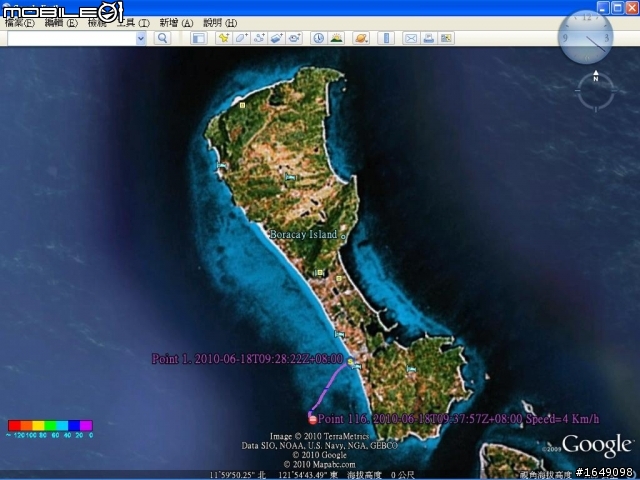Click the 'Point 116' Speed=4 Km/h label
This screenshot has width=640, height=480.
(x=458, y=419)
